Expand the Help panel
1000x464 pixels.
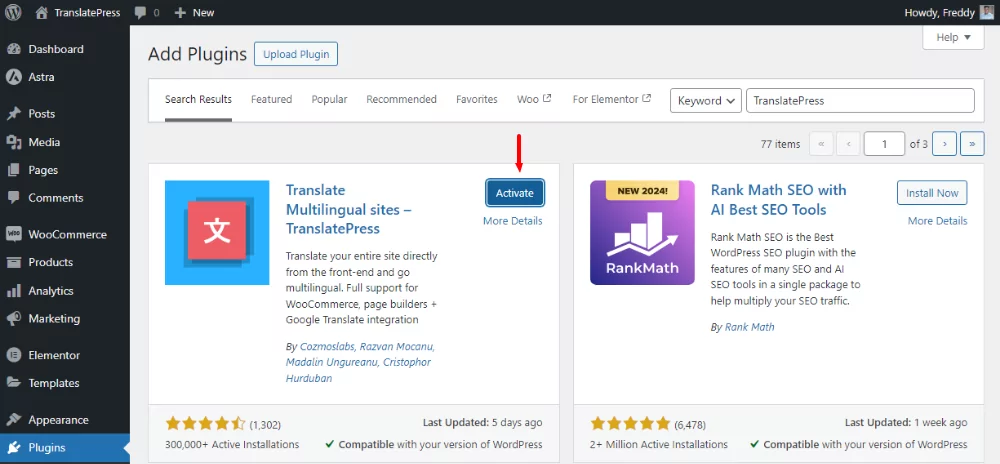(953, 38)
